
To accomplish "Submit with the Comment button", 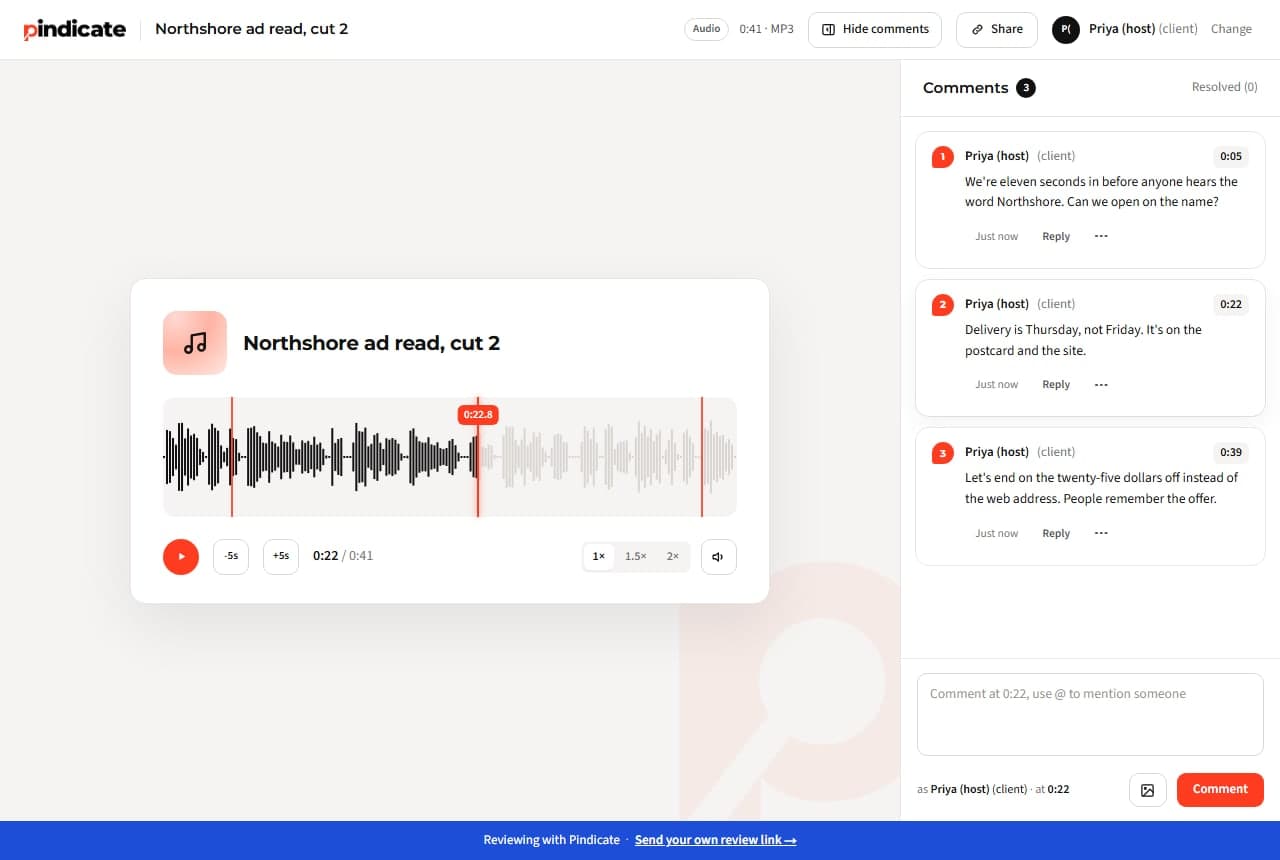I will 1220,789.
